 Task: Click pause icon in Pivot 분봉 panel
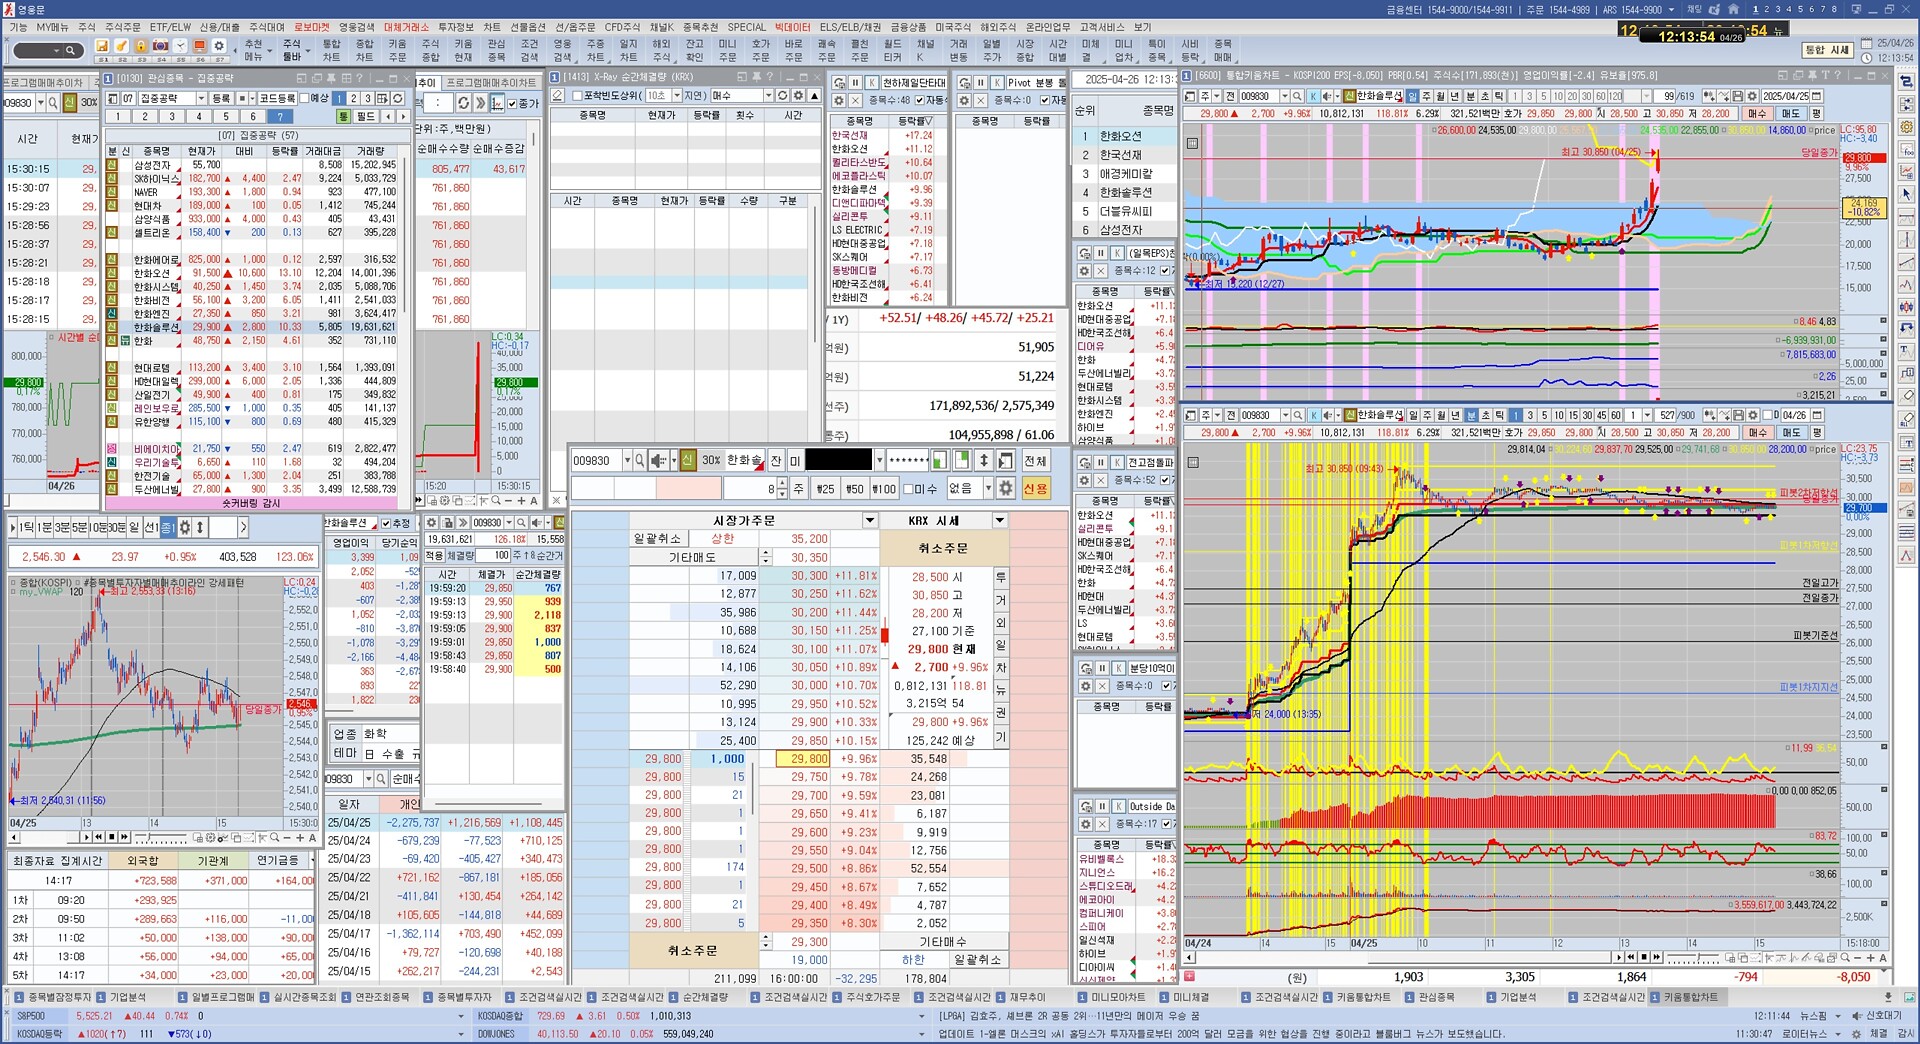click(x=981, y=83)
